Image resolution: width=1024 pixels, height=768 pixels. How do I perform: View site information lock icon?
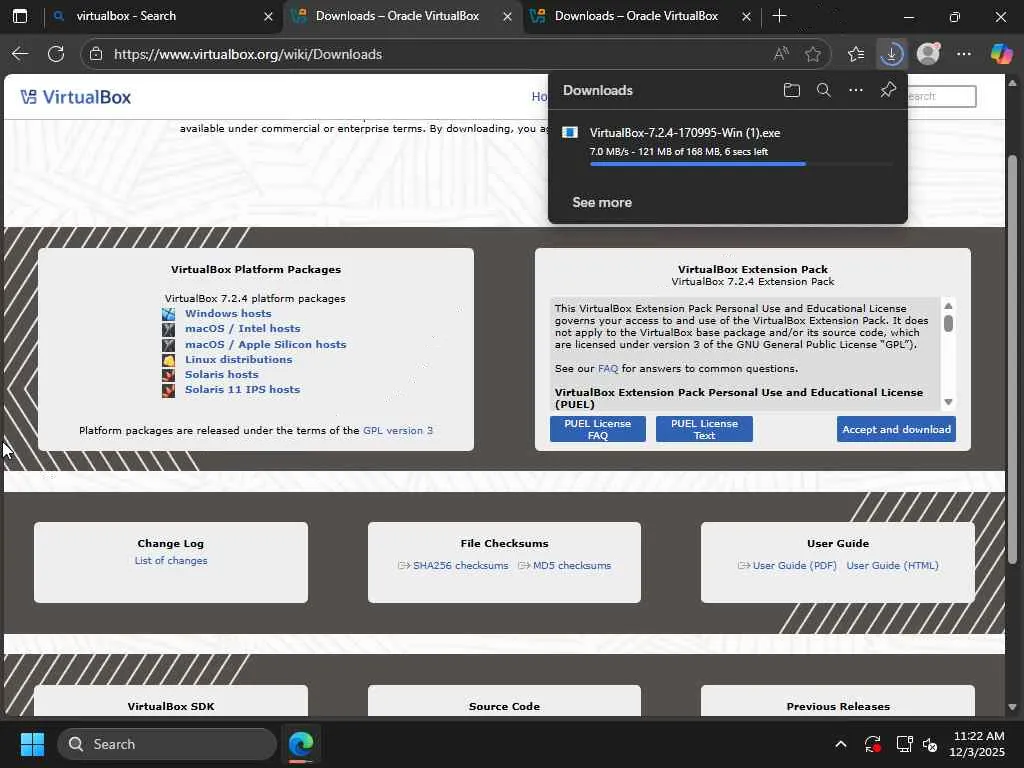click(x=96, y=54)
